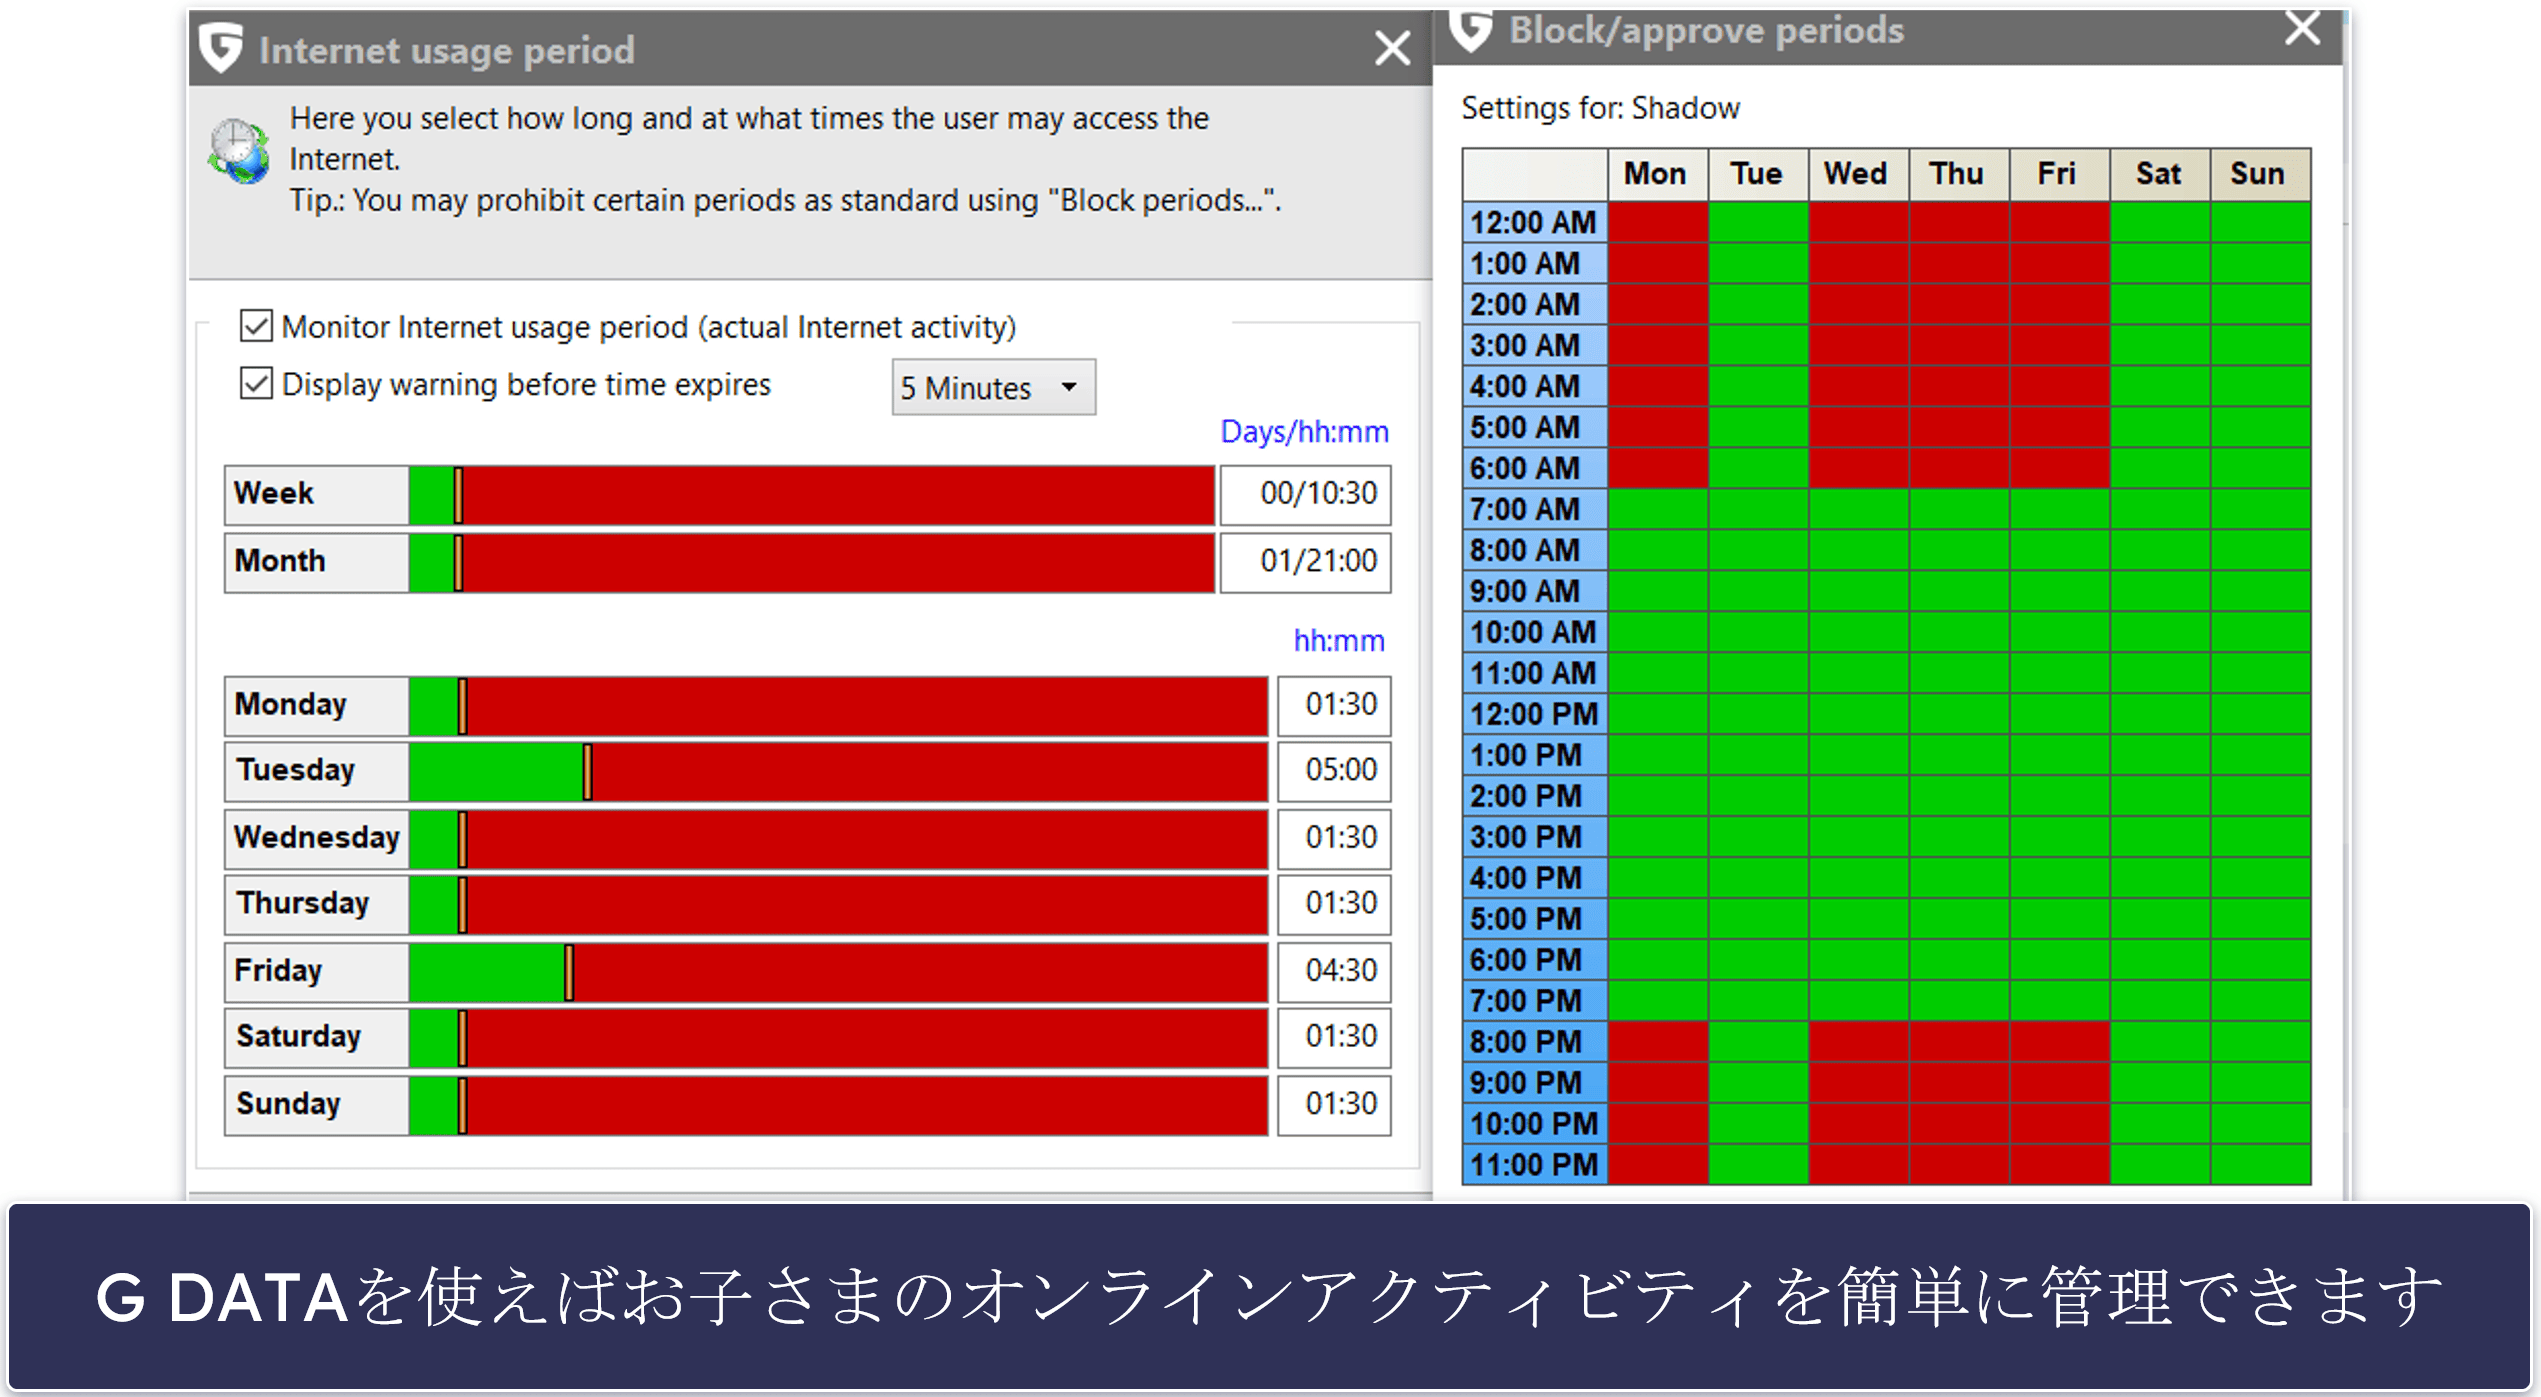
Task: Toggle the Wednesday 10:00 PM blocked cell
Action: point(1859,1124)
